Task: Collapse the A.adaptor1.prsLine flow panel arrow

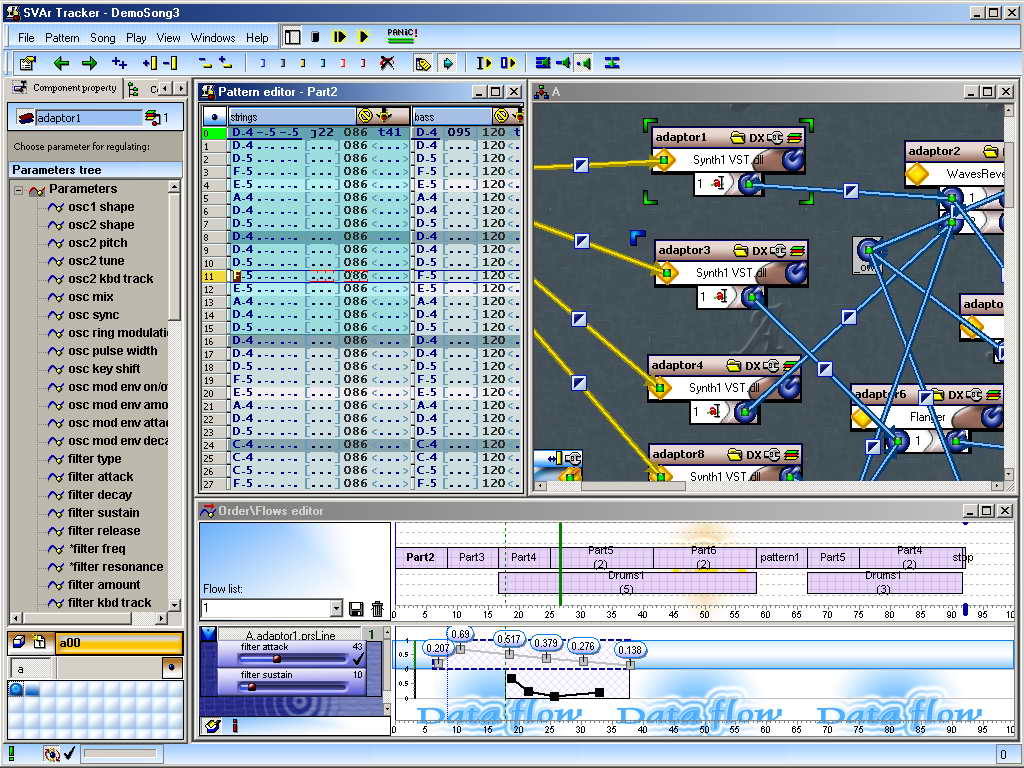Action: point(208,634)
